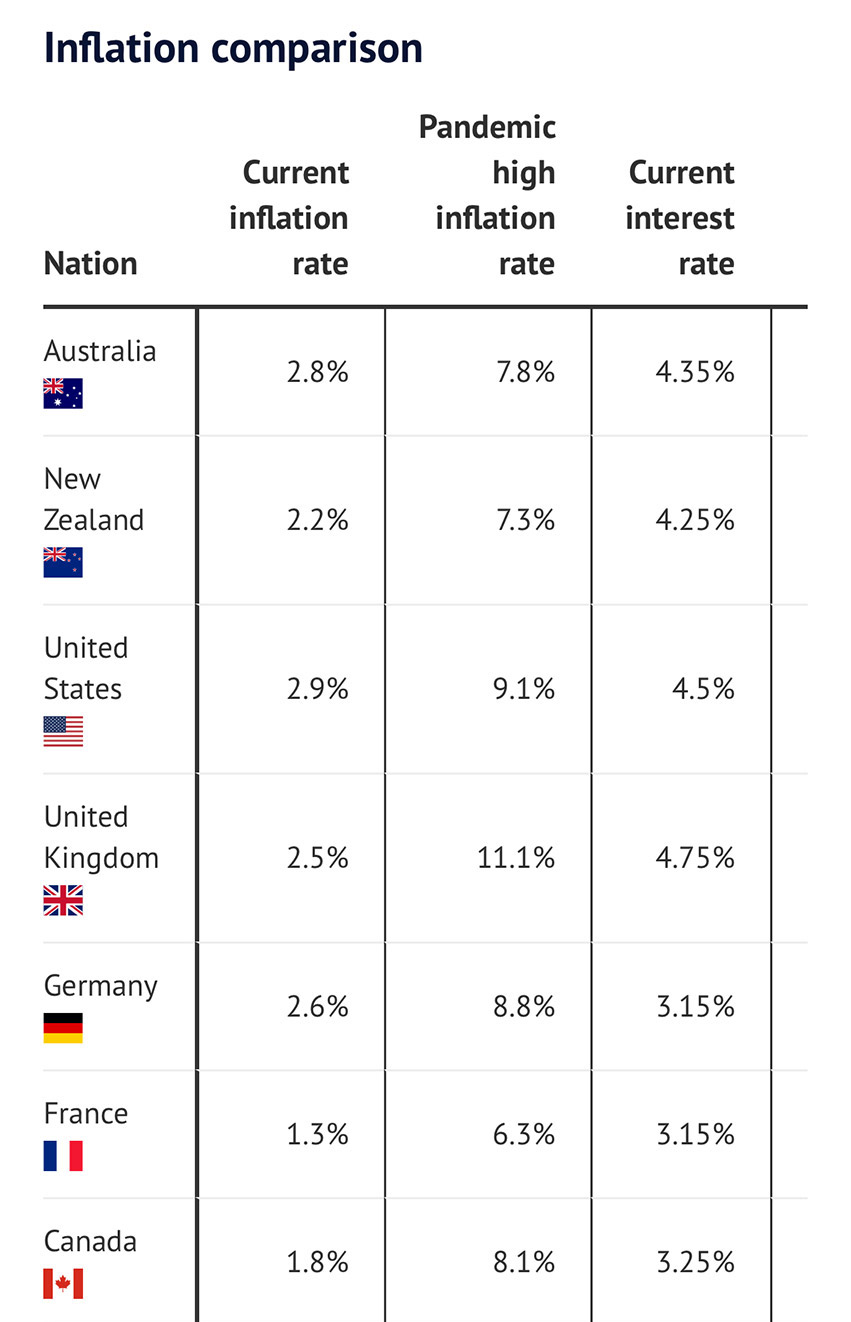This screenshot has height=1322, width=851.
Task: Click France's 1.3% current inflation value
Action: click(317, 1134)
